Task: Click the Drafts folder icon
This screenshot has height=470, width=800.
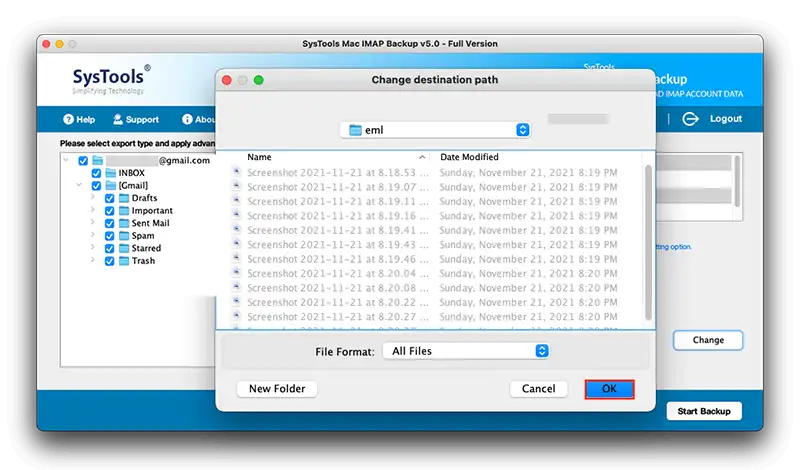Action: tap(124, 198)
